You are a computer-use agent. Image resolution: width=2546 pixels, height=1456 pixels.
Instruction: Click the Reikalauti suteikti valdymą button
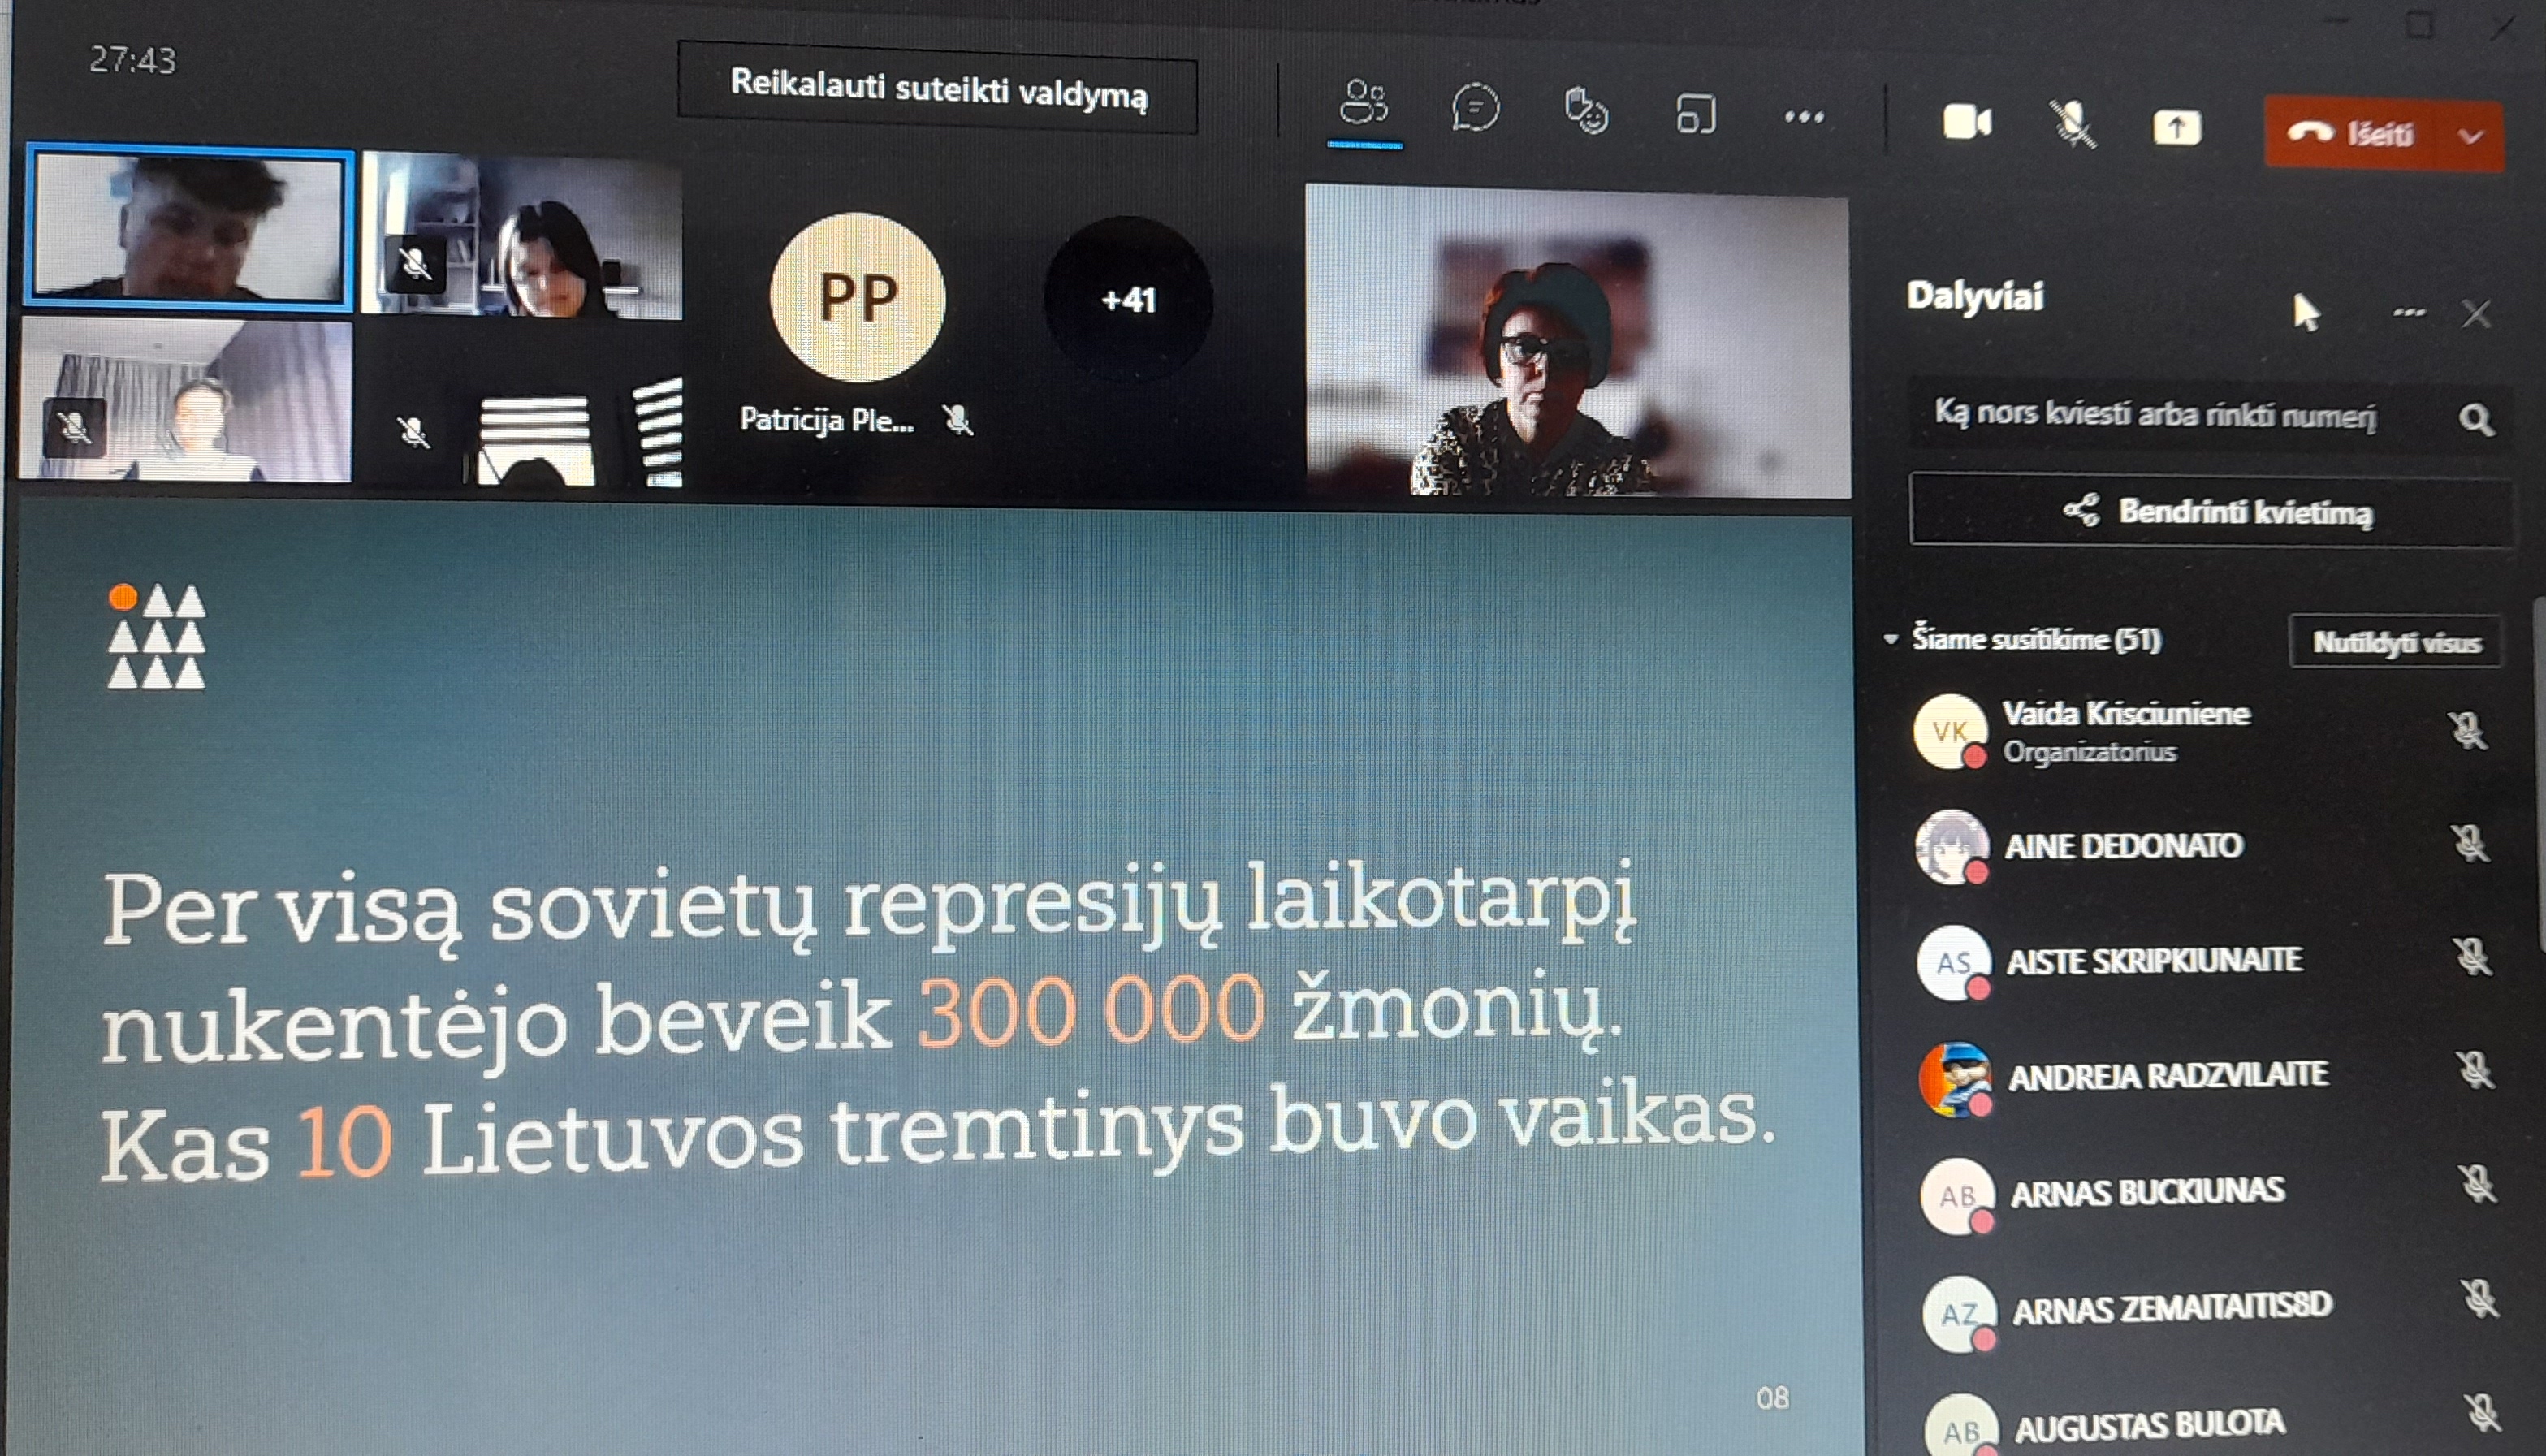(x=938, y=89)
